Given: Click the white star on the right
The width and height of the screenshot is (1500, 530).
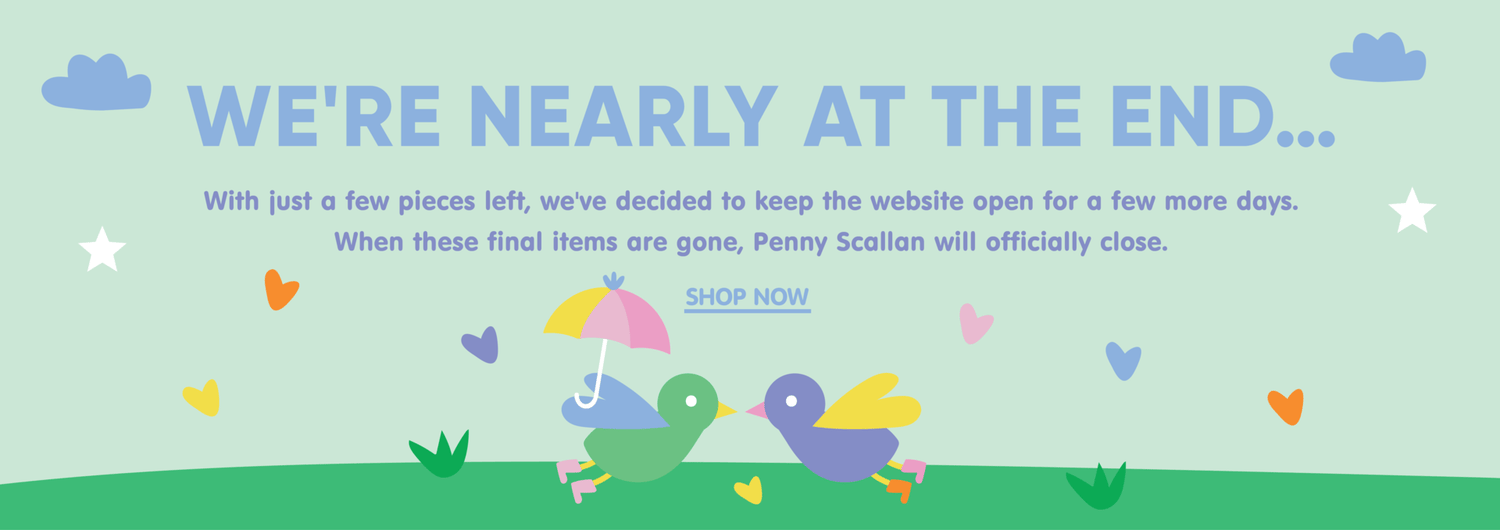Looking at the screenshot, I should [x=1412, y=211].
